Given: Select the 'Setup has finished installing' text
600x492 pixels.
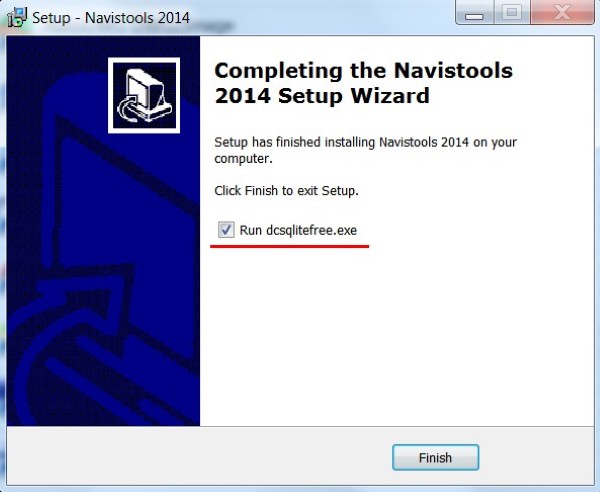Looking at the screenshot, I should click(x=365, y=142).
